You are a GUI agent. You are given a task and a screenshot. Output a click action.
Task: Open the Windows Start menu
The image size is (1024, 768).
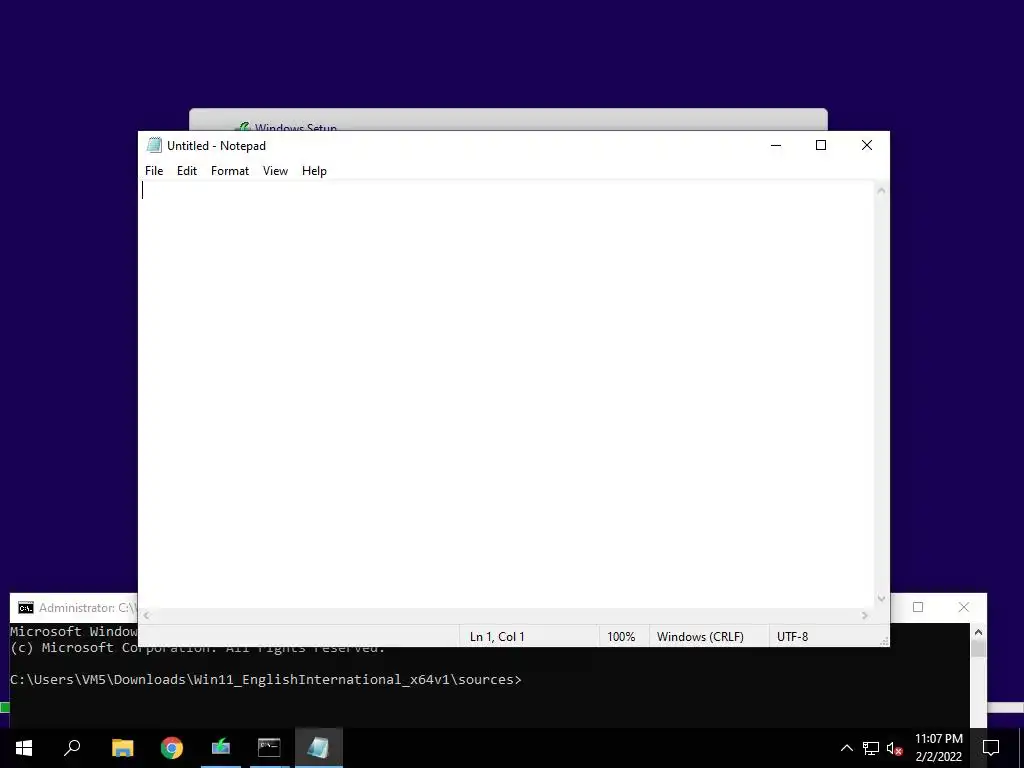24,748
